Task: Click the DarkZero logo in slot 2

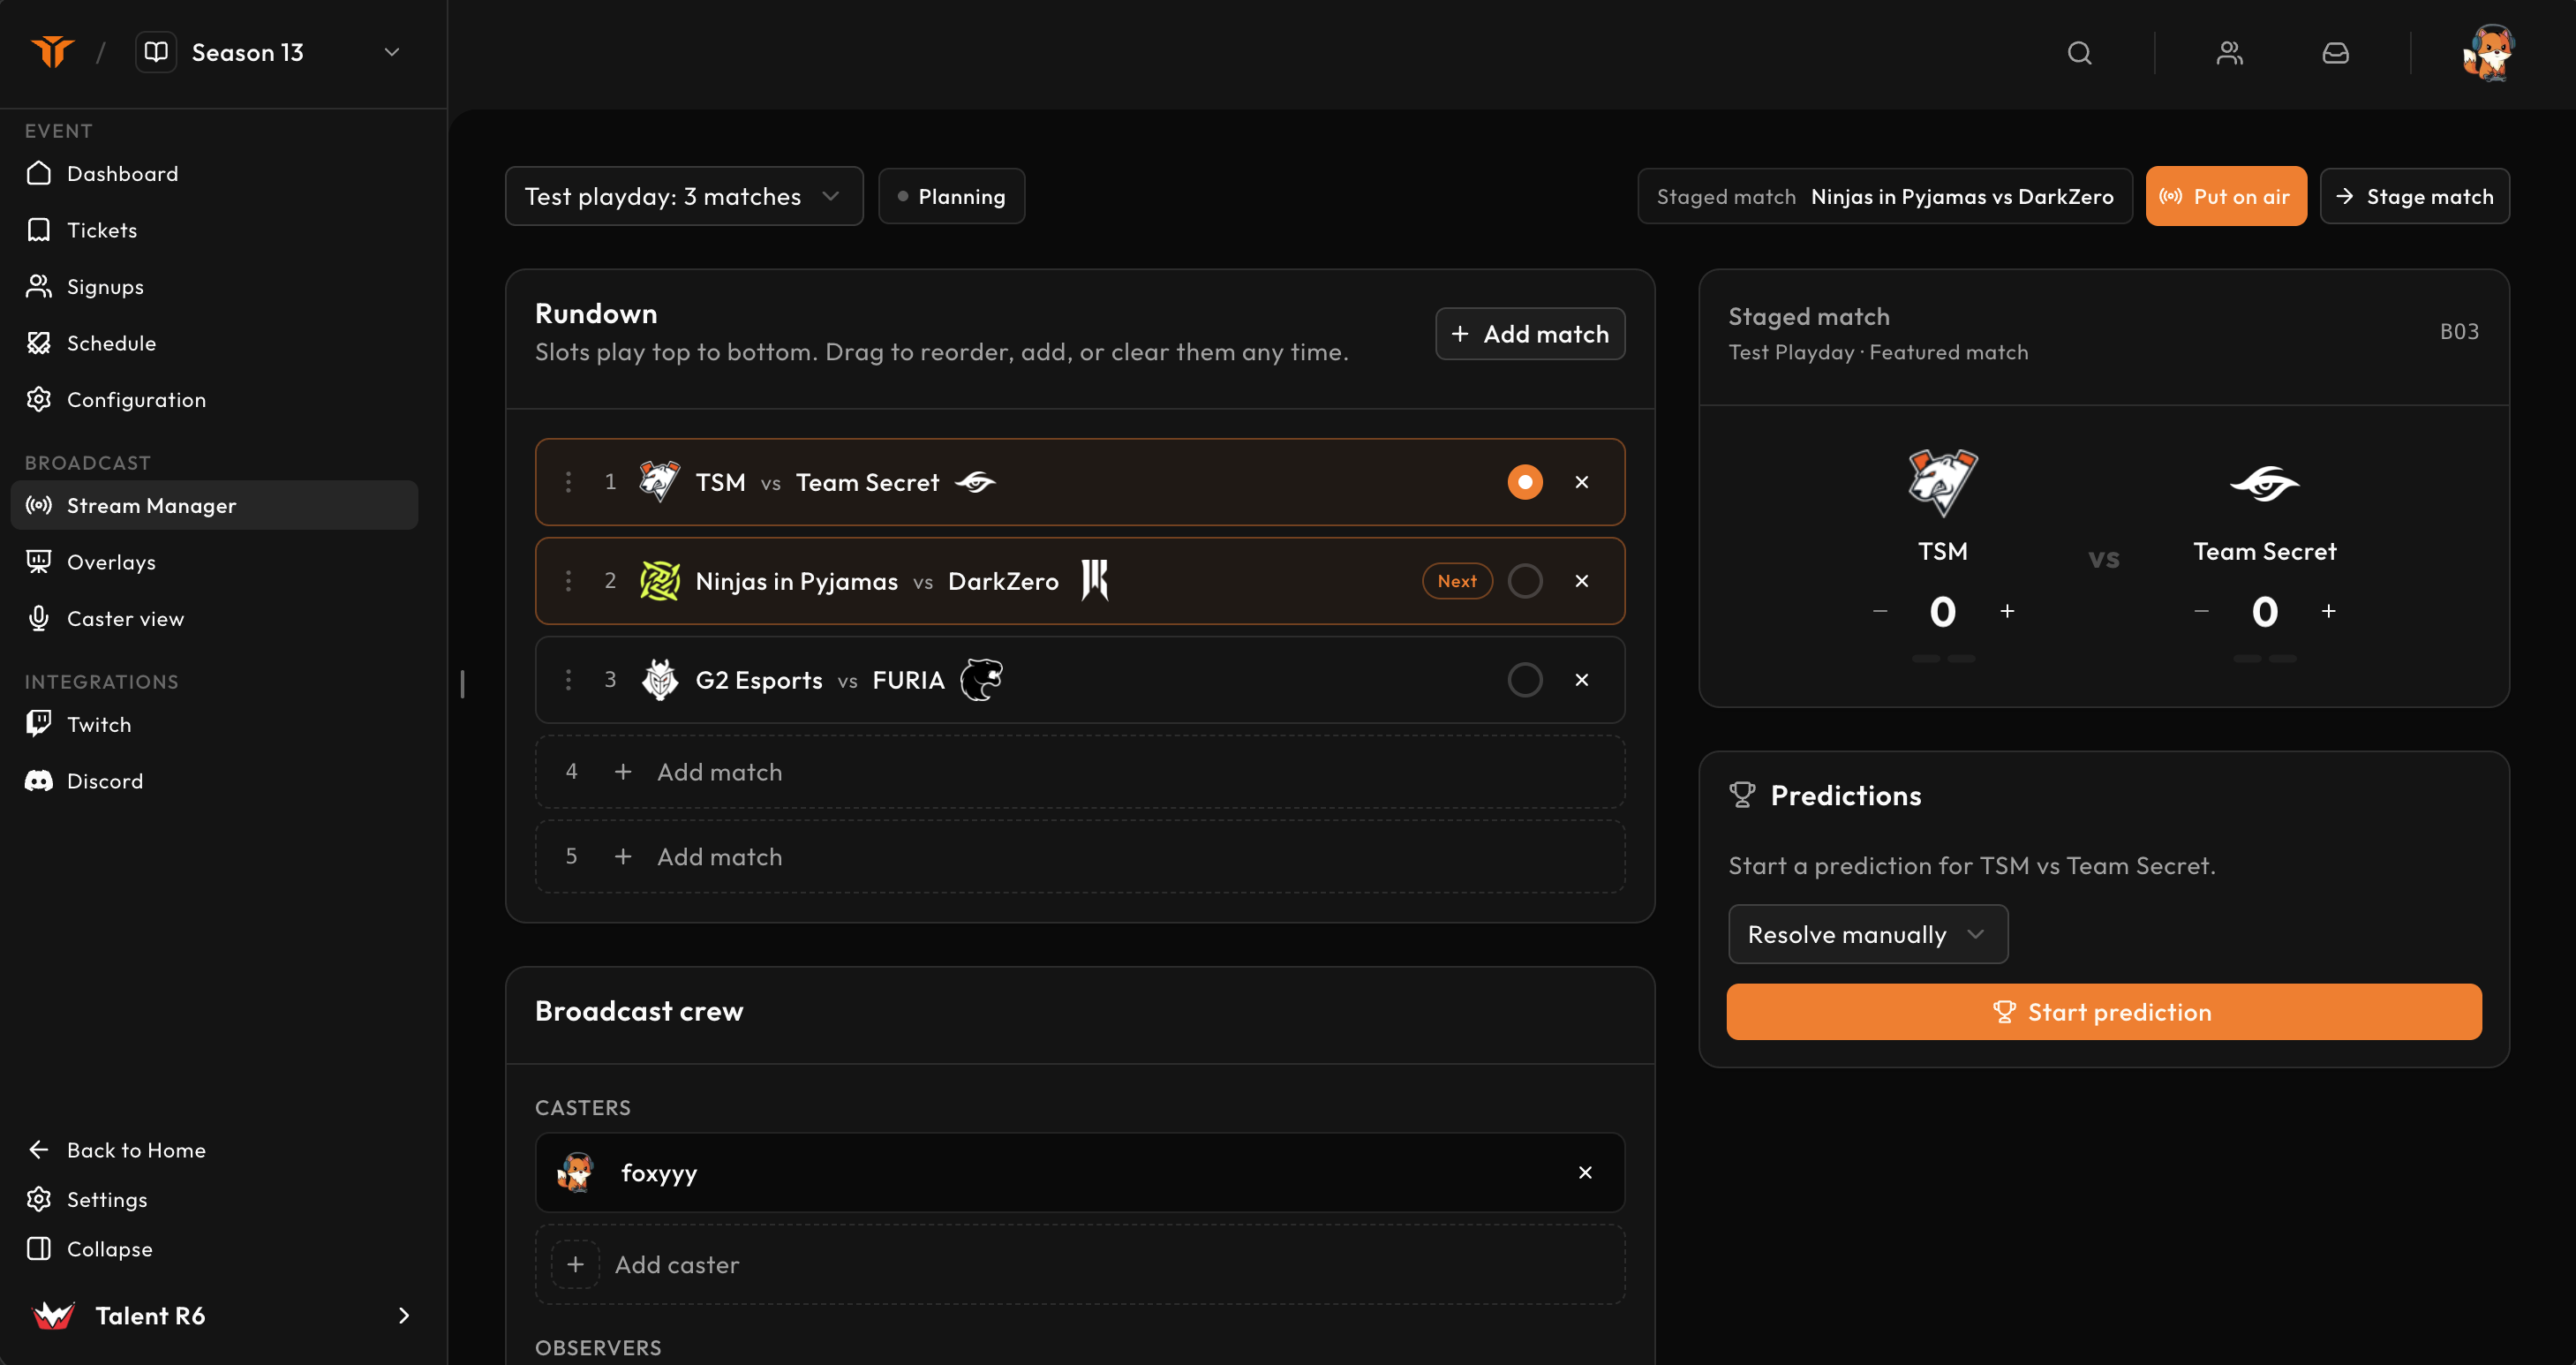Action: (1095, 580)
